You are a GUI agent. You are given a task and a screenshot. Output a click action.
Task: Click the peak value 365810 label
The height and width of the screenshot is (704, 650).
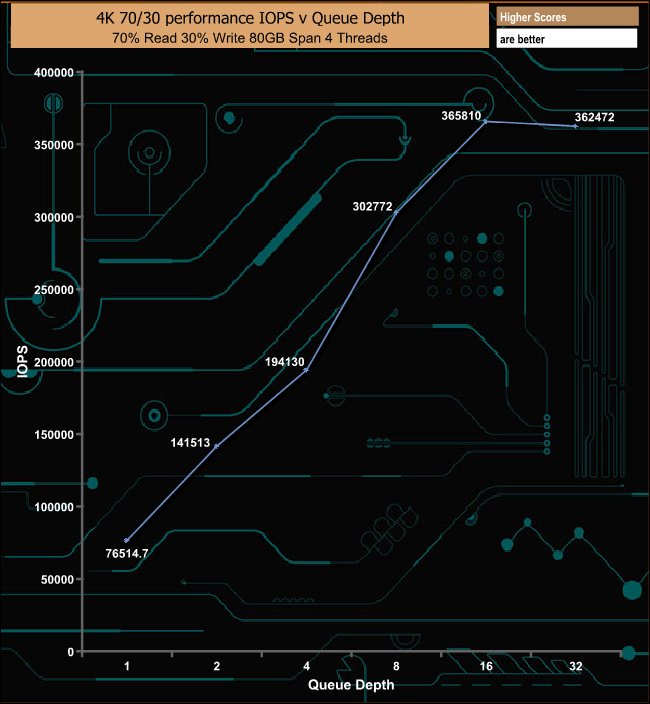pos(461,116)
